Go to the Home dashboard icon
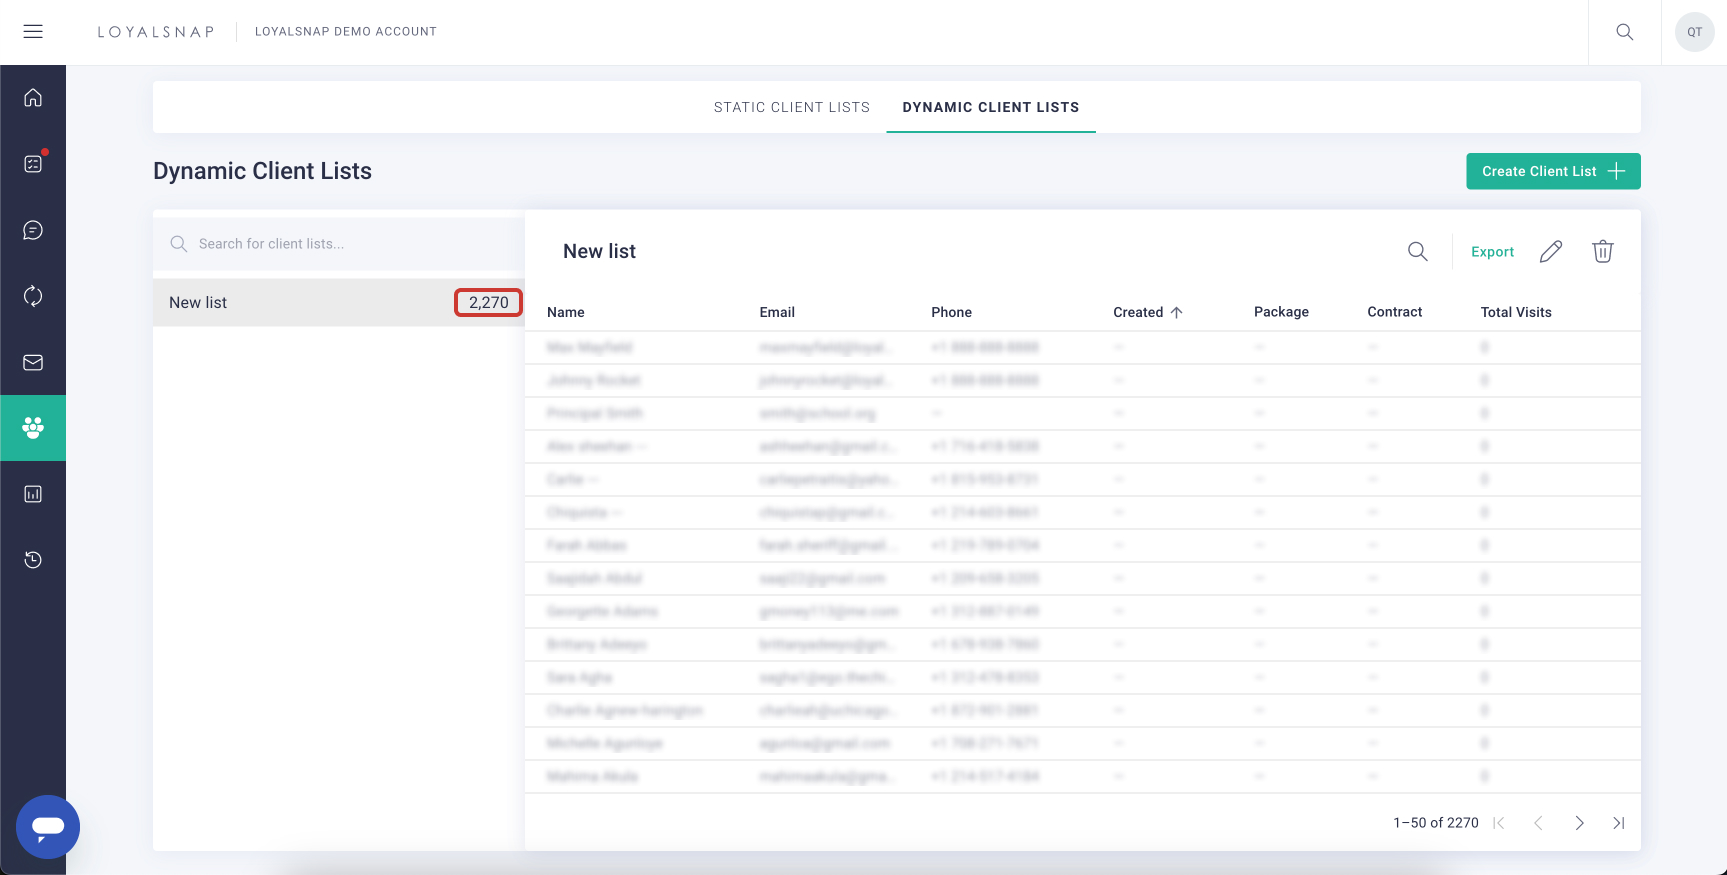Screen dimensions: 1727x875 click(33, 98)
